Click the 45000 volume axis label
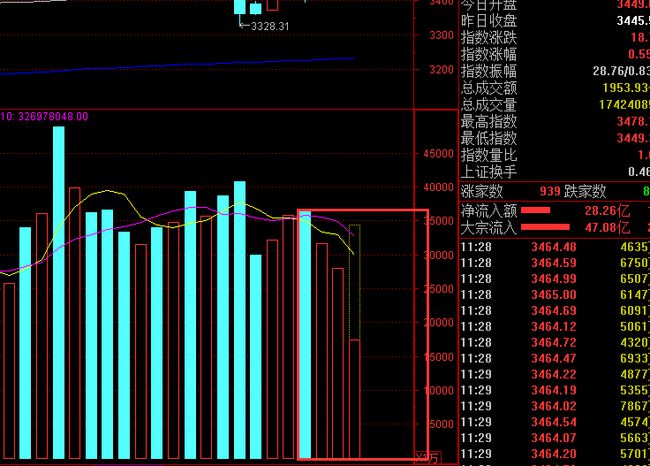650x466 pixels. (x=439, y=154)
